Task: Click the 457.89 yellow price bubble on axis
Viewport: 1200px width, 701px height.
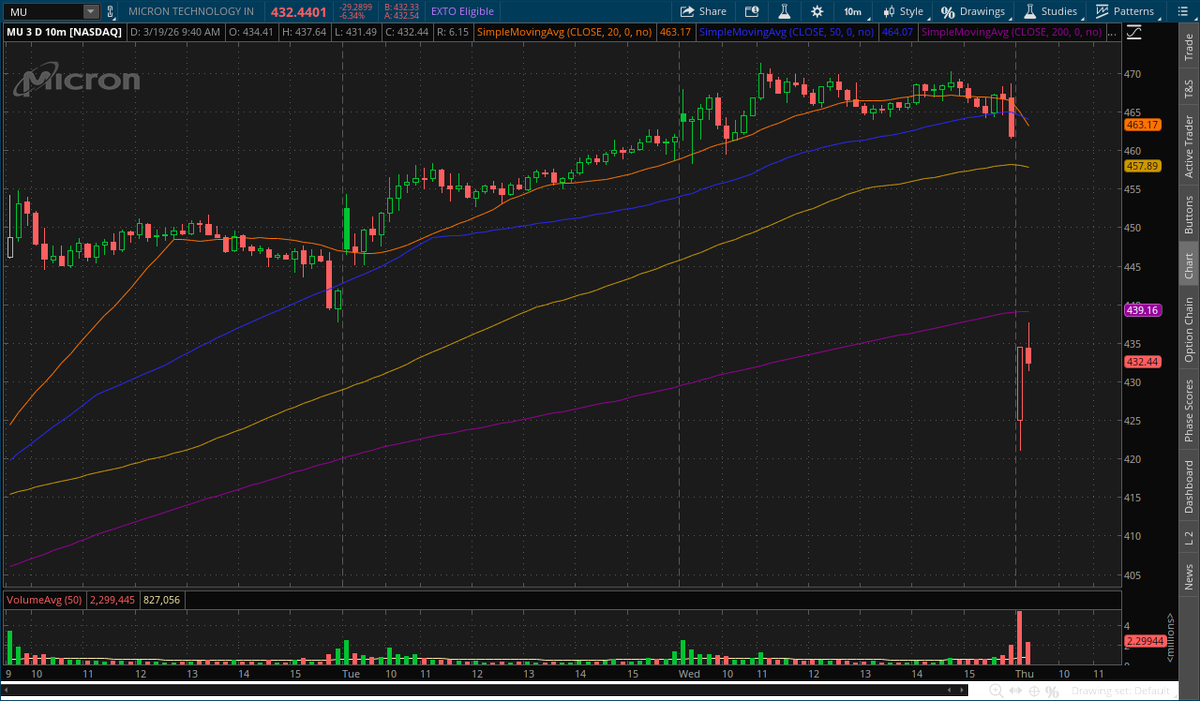Action: pos(1141,166)
